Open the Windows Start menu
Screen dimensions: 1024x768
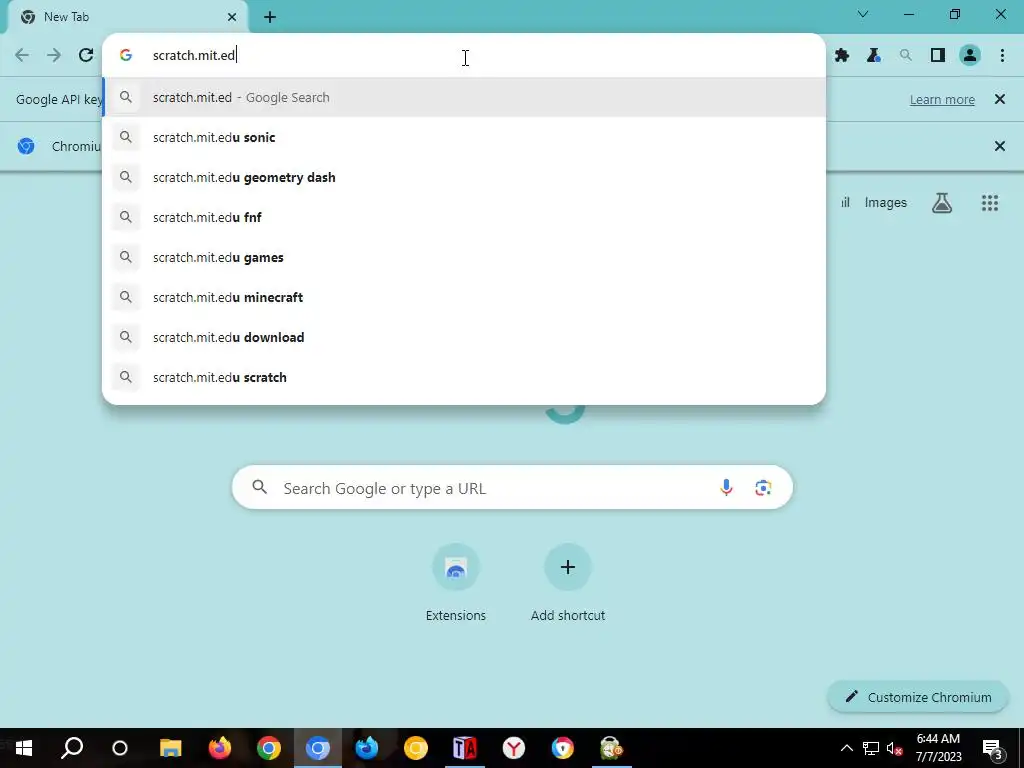coord(24,748)
